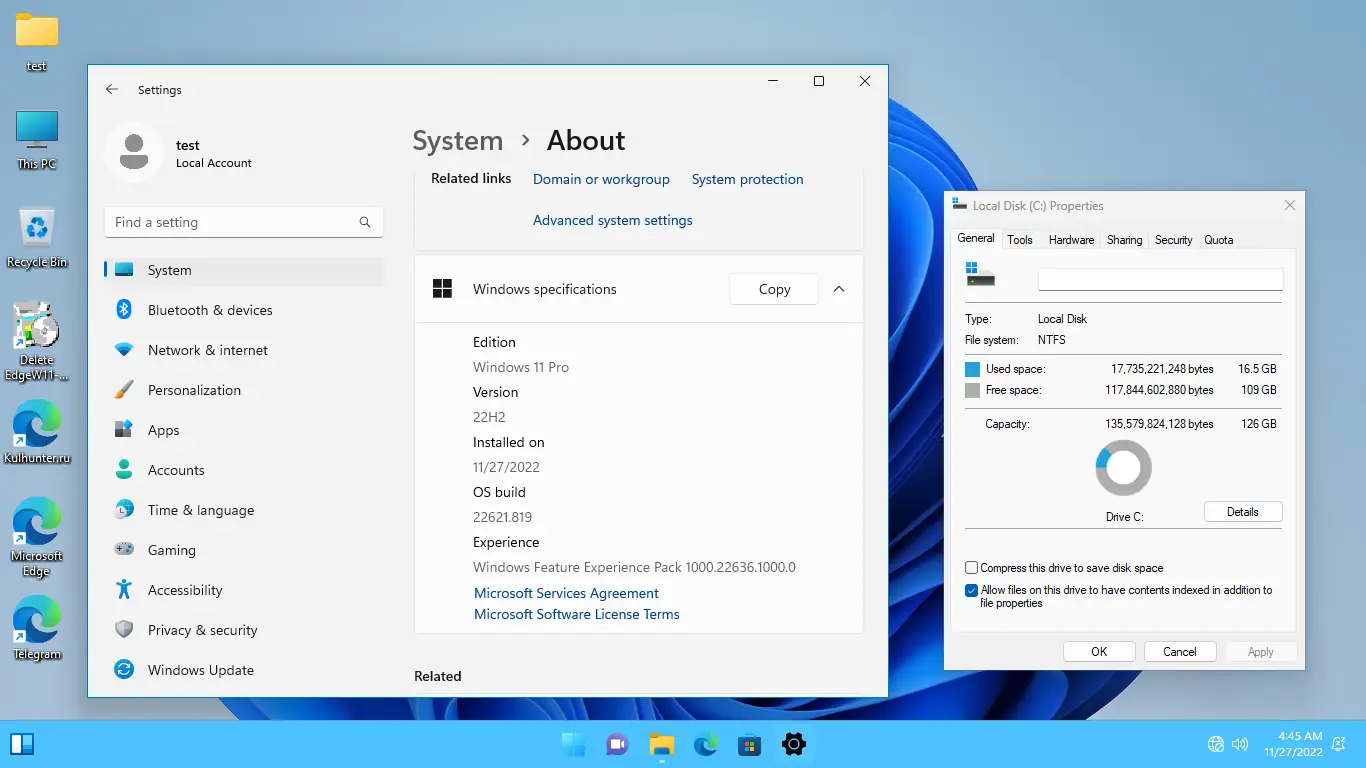Enable Compress this drive to save disk space
Viewport: 1366px width, 768px height.
[x=971, y=567]
